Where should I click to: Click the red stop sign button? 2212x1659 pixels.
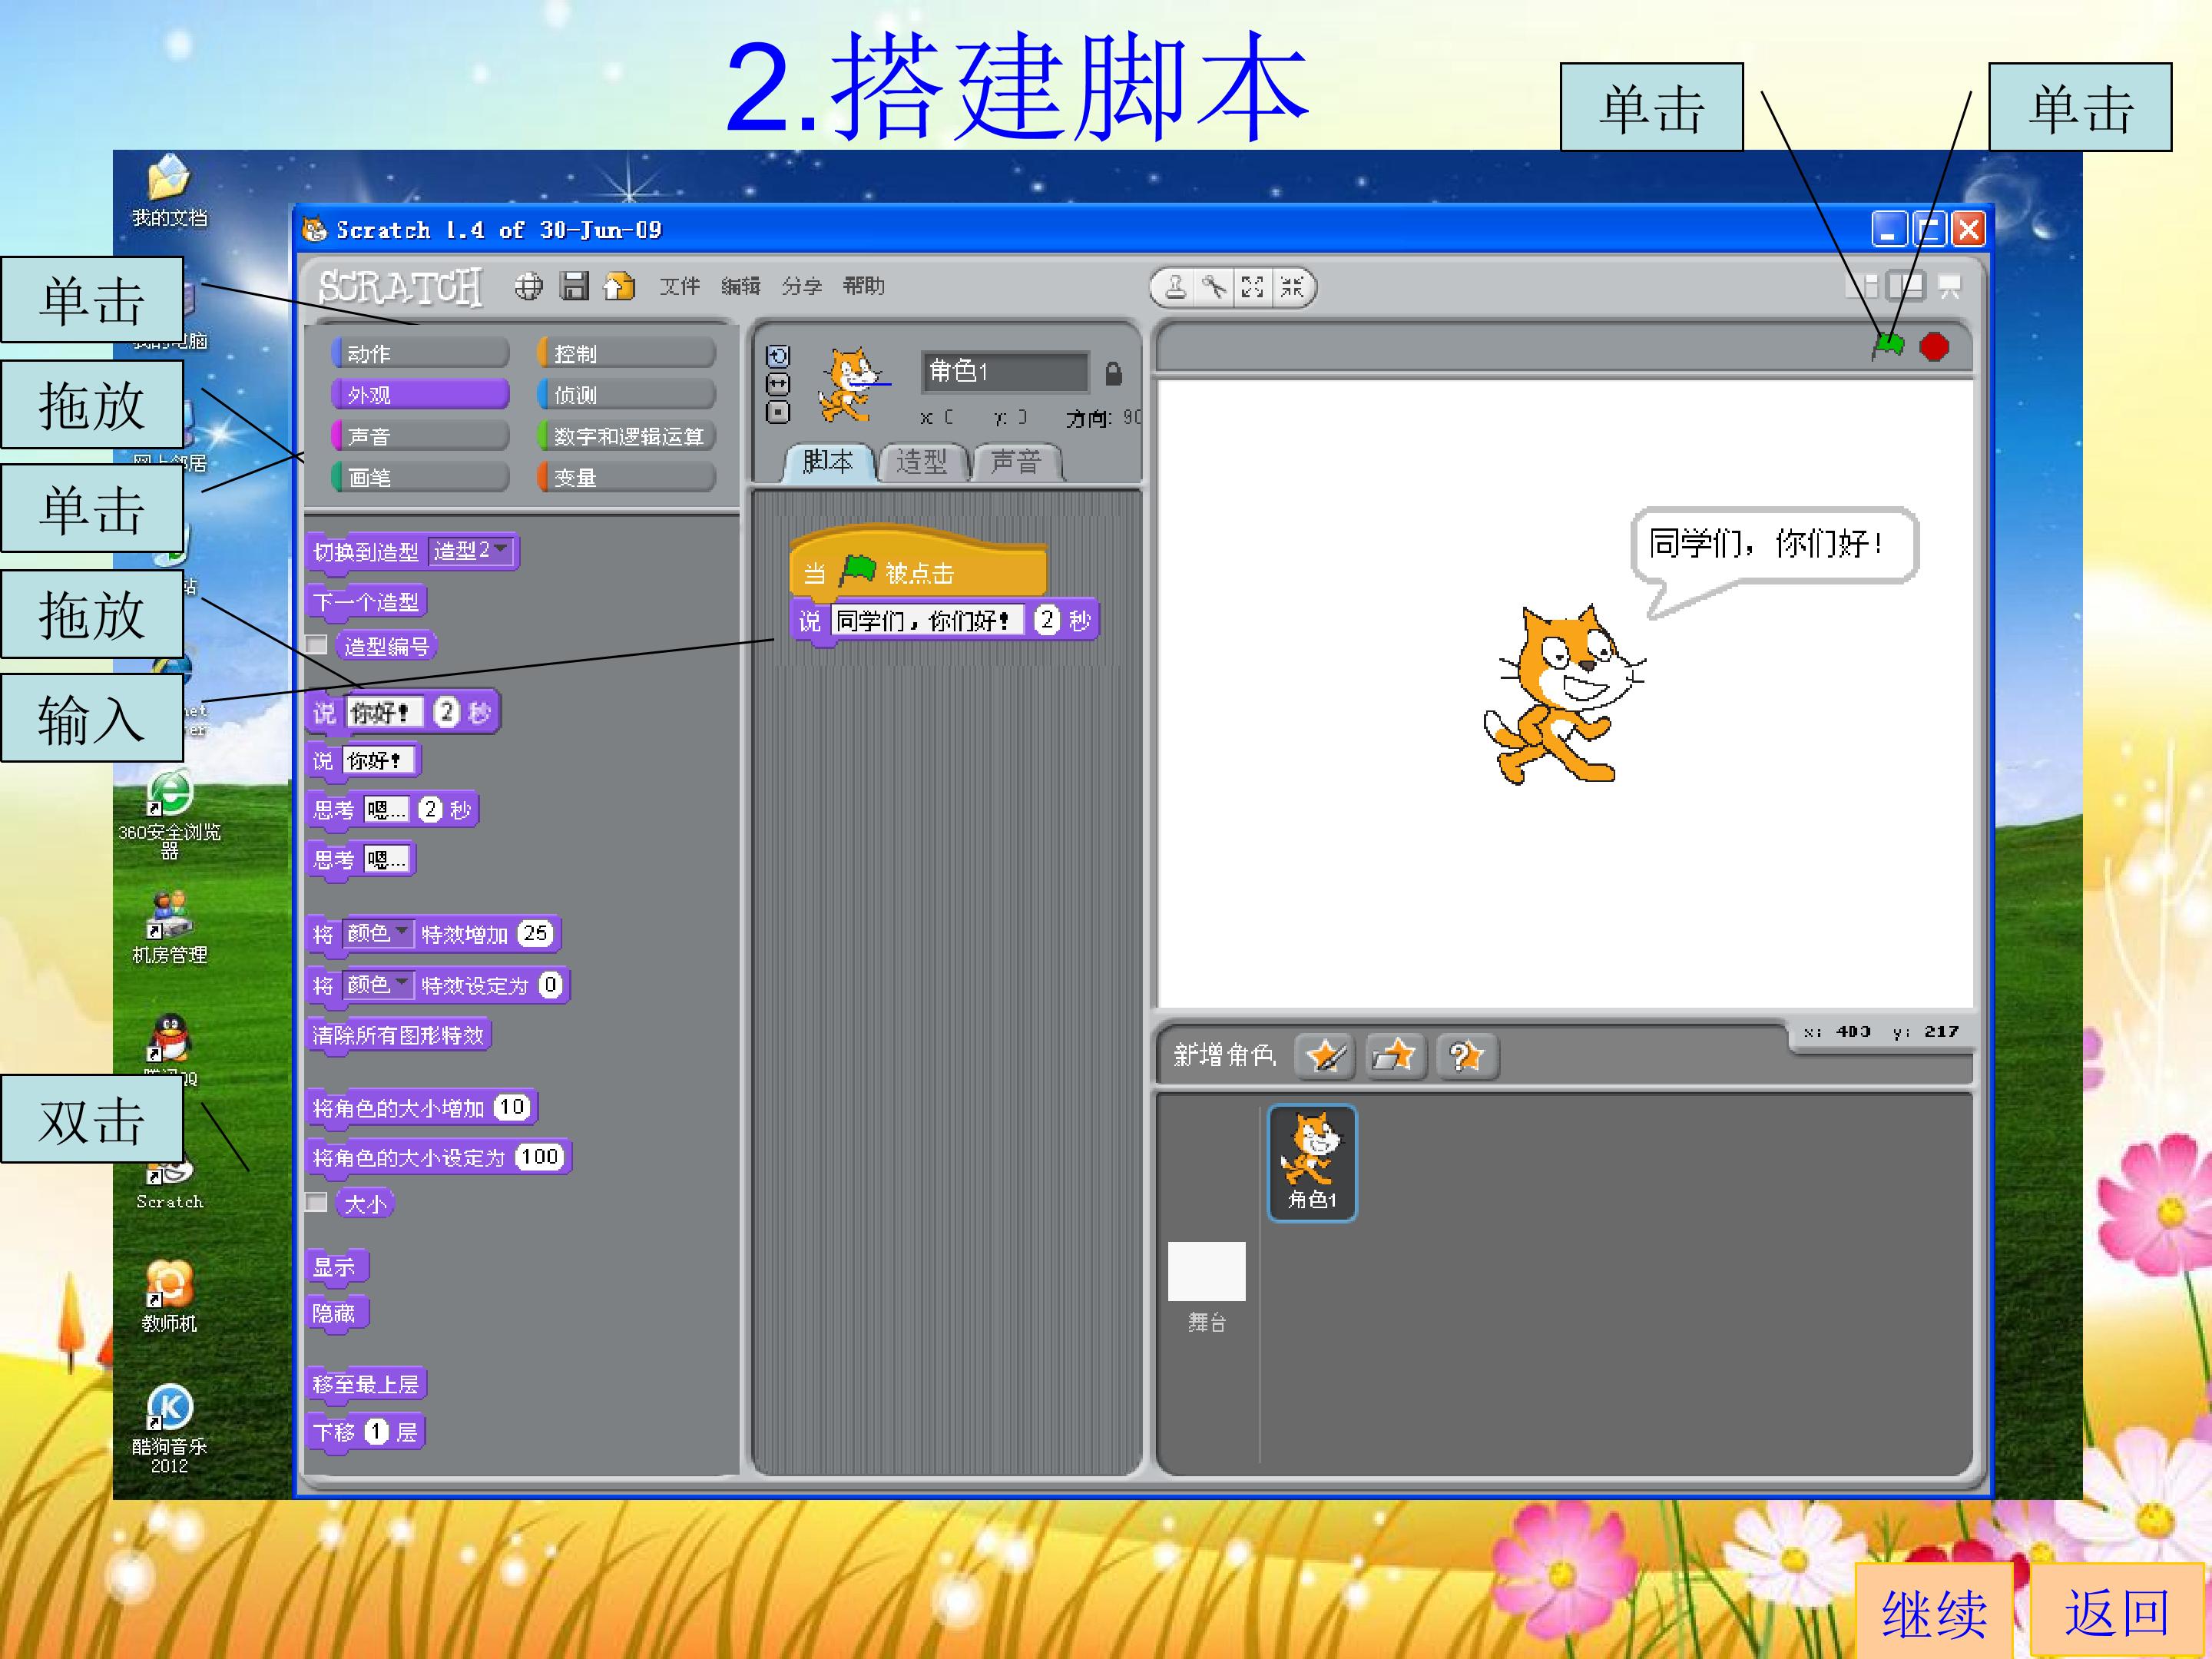click(1934, 347)
